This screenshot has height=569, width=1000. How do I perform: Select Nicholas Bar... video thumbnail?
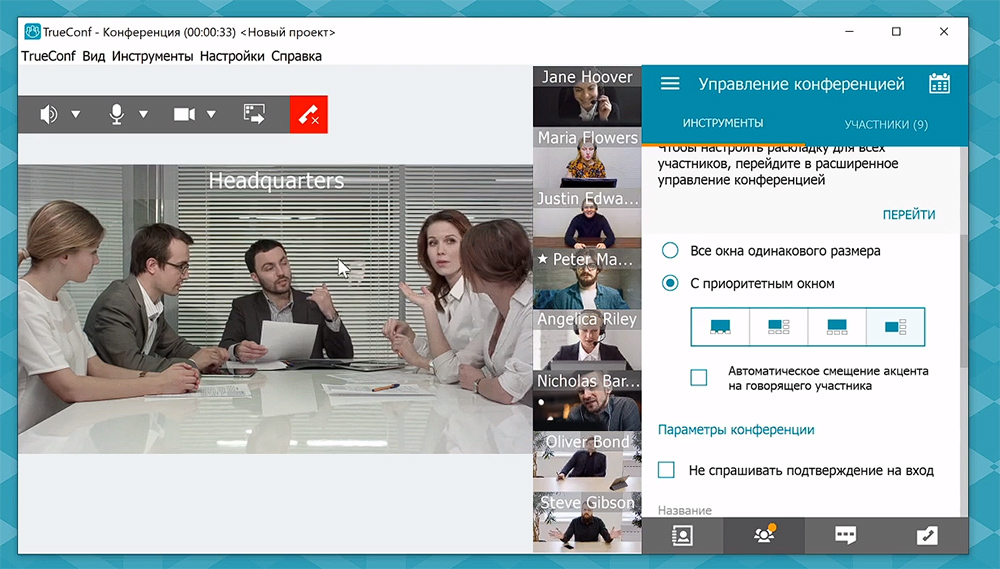pyautogui.click(x=587, y=401)
